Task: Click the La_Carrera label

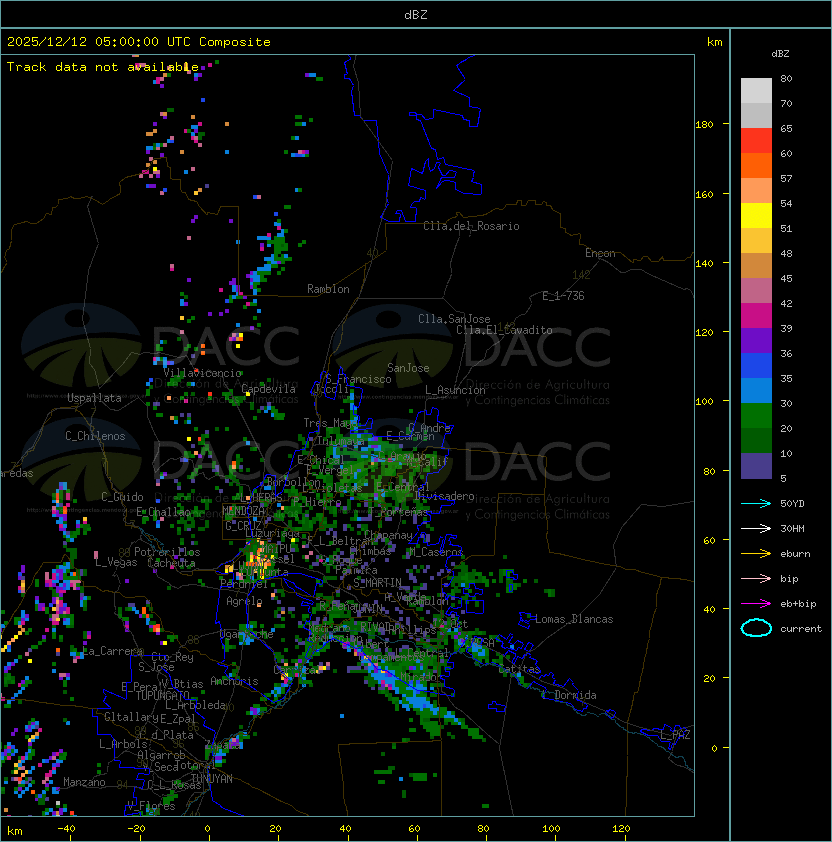Action: (112, 651)
